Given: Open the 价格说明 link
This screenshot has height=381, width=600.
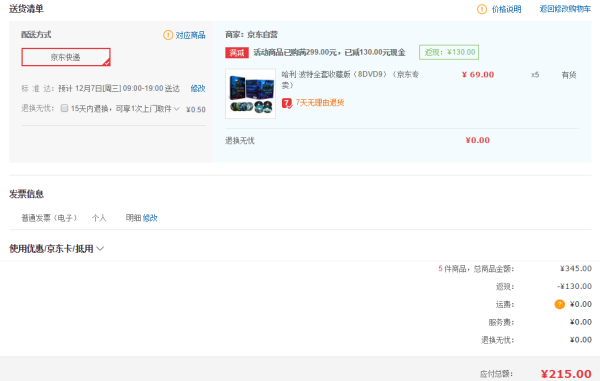Looking at the screenshot, I should pos(506,9).
